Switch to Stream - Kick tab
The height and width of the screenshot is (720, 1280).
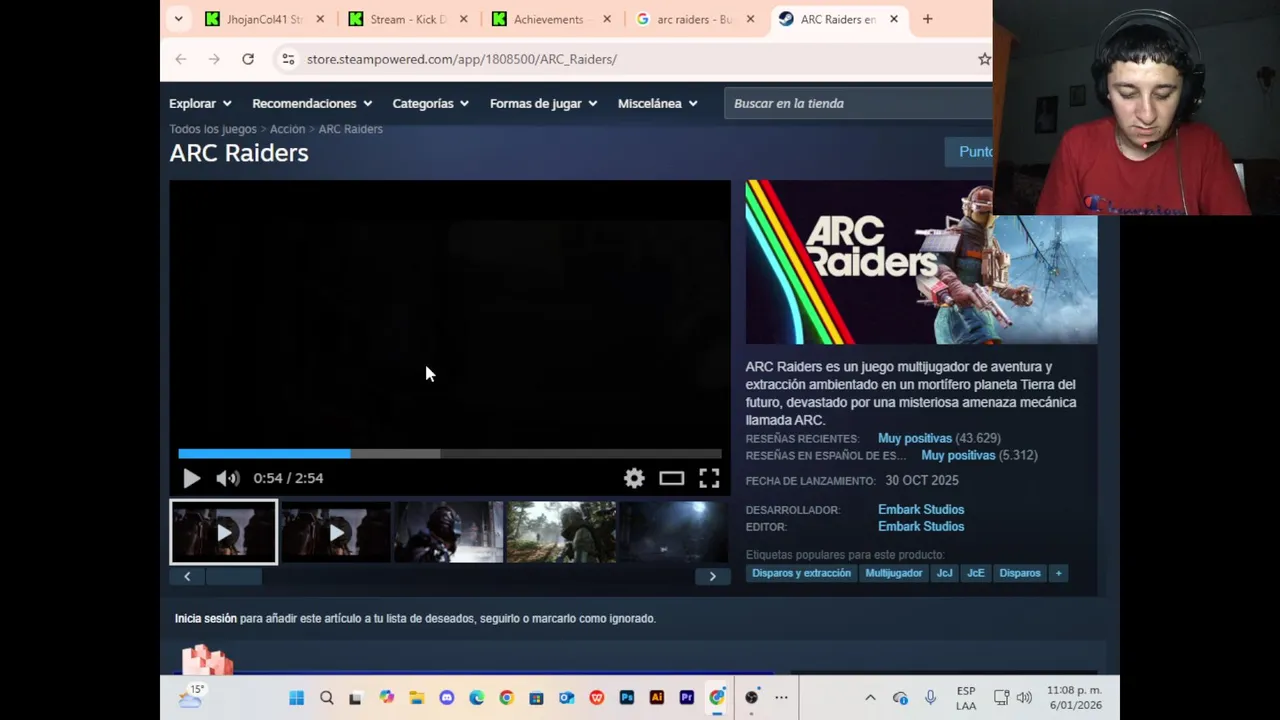pyautogui.click(x=407, y=19)
